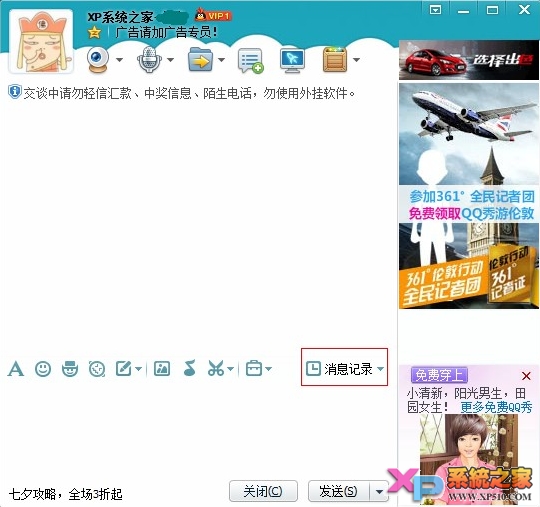Create discussion group with chat-plus icon
540x507 pixels.
(x=251, y=60)
